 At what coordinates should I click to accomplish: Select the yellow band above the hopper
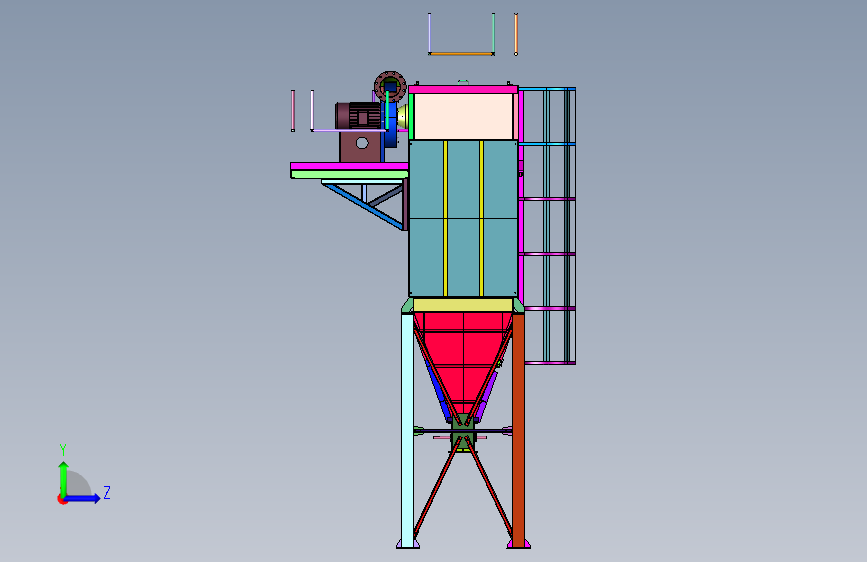pos(463,305)
